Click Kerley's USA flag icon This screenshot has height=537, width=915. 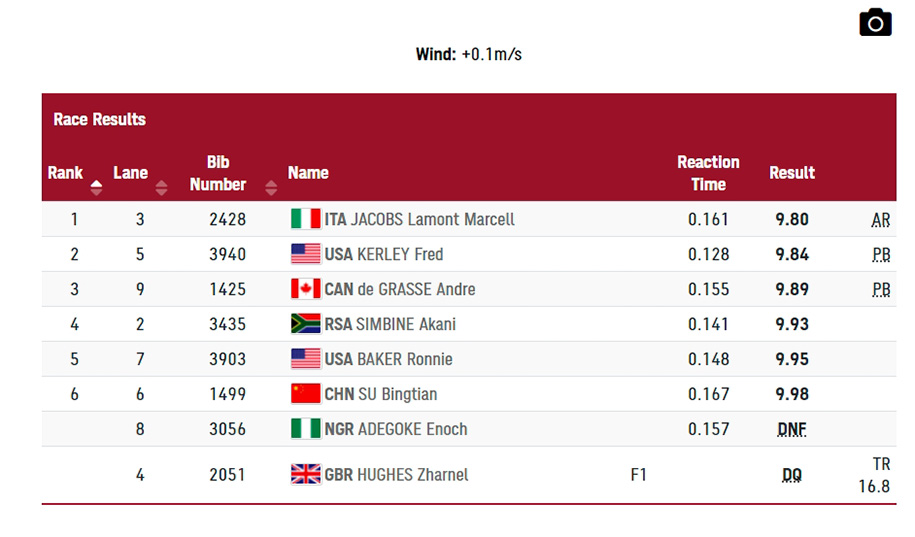[x=306, y=254]
